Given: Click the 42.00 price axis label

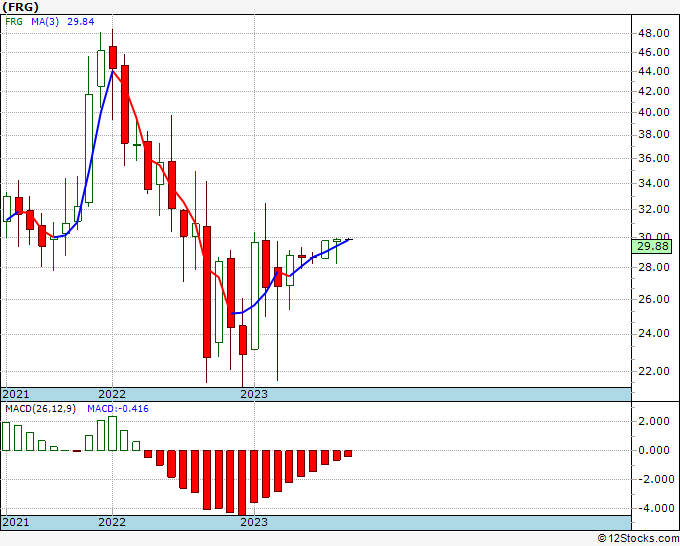Looking at the screenshot, I should point(654,92).
